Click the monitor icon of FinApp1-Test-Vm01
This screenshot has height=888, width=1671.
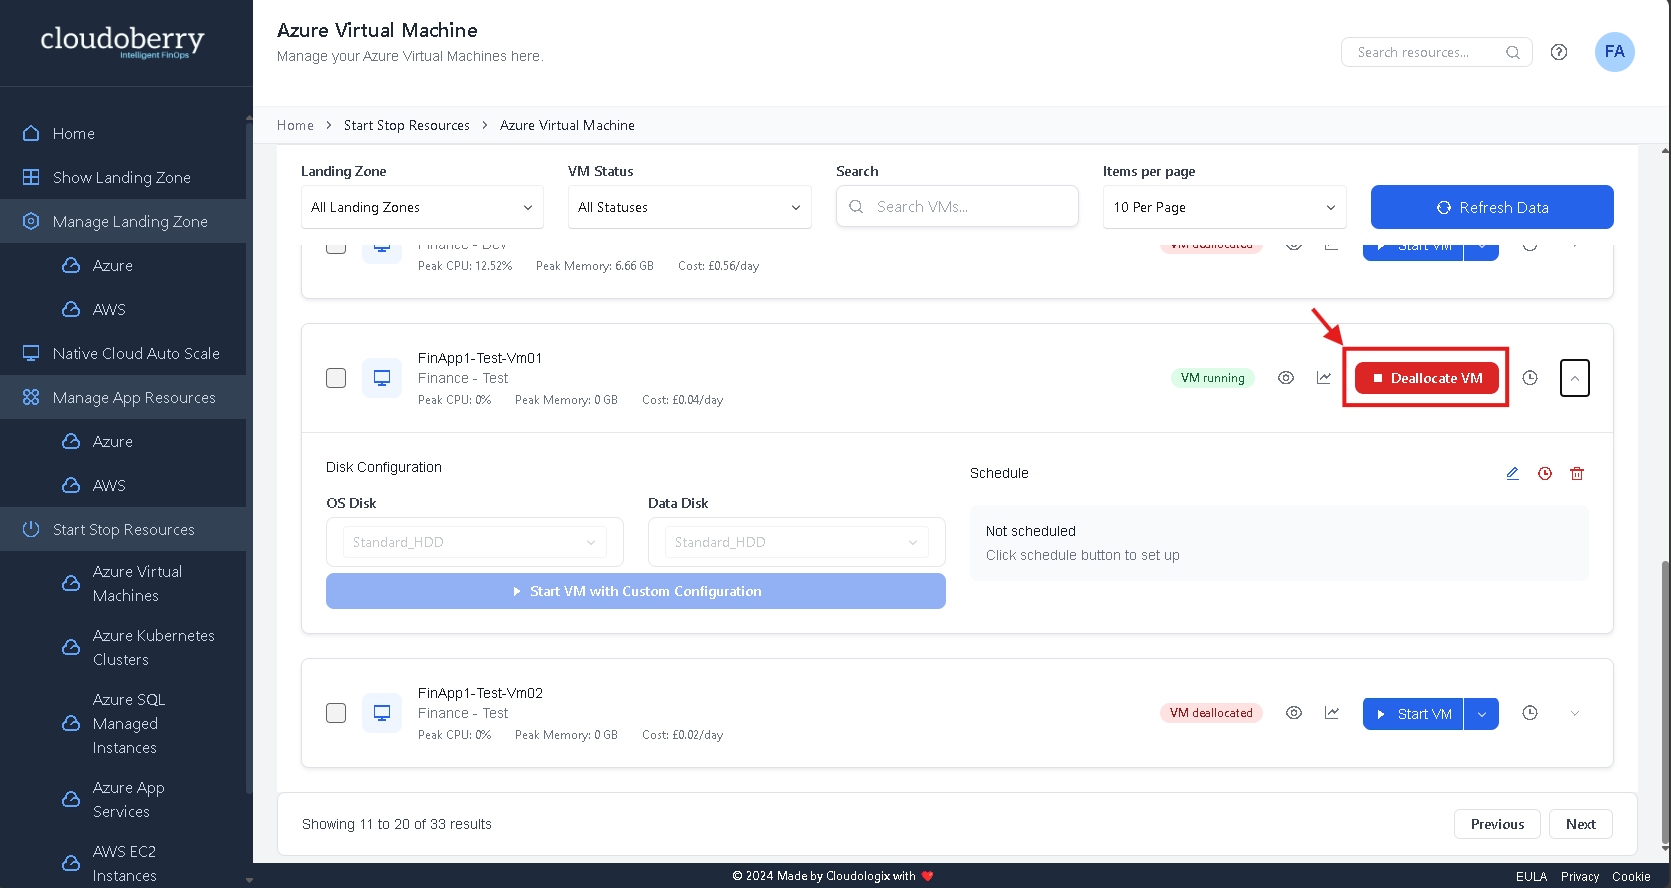coord(382,378)
